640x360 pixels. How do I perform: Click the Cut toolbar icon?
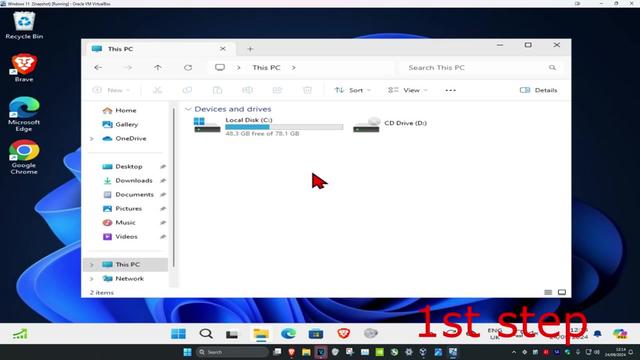click(x=157, y=90)
